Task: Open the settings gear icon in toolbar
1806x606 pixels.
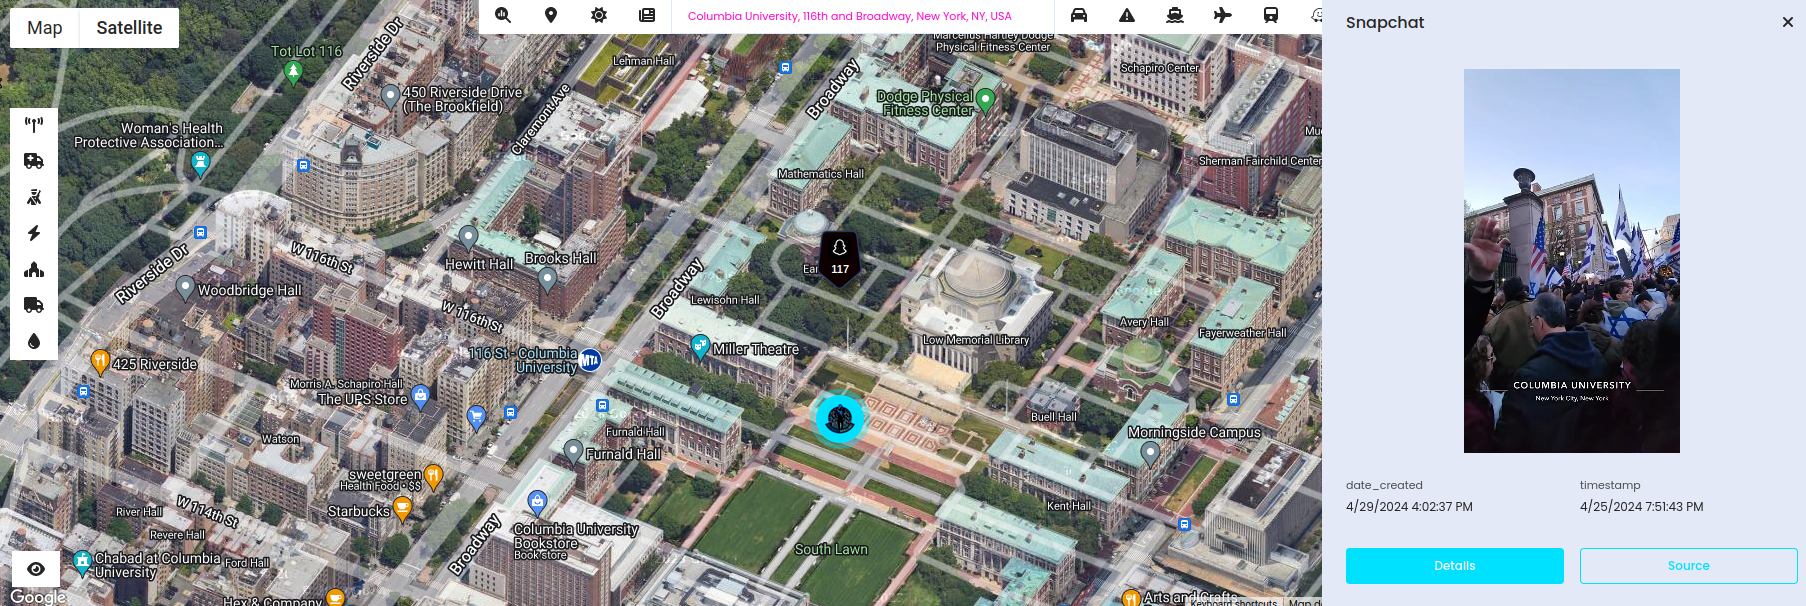Action: click(599, 15)
